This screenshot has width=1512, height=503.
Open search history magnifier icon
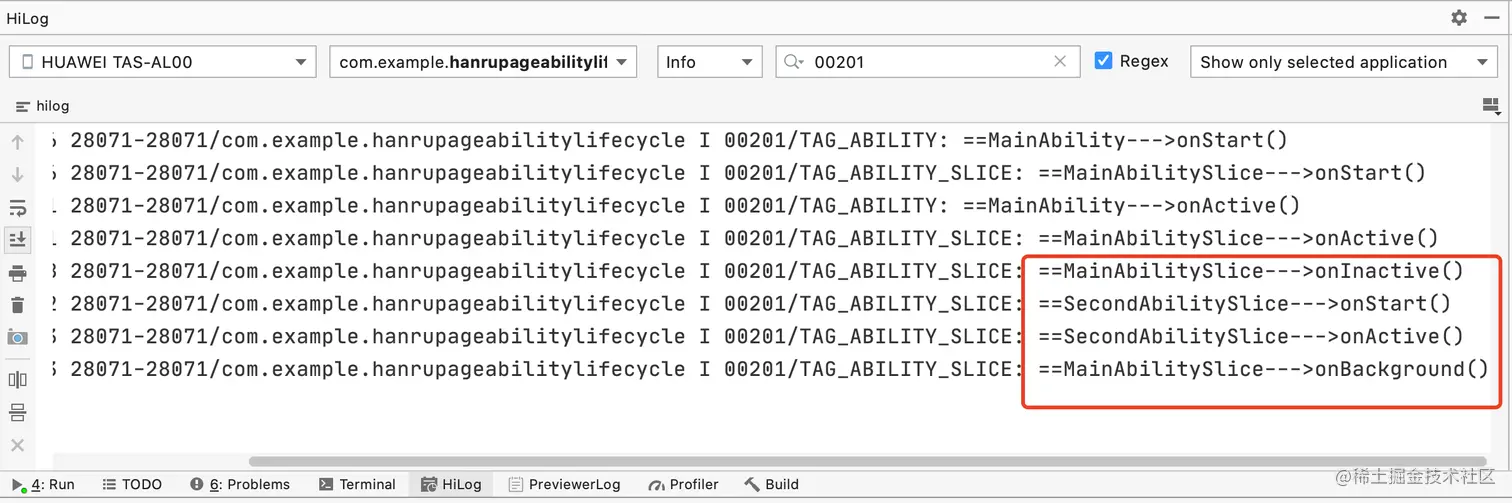tap(795, 62)
